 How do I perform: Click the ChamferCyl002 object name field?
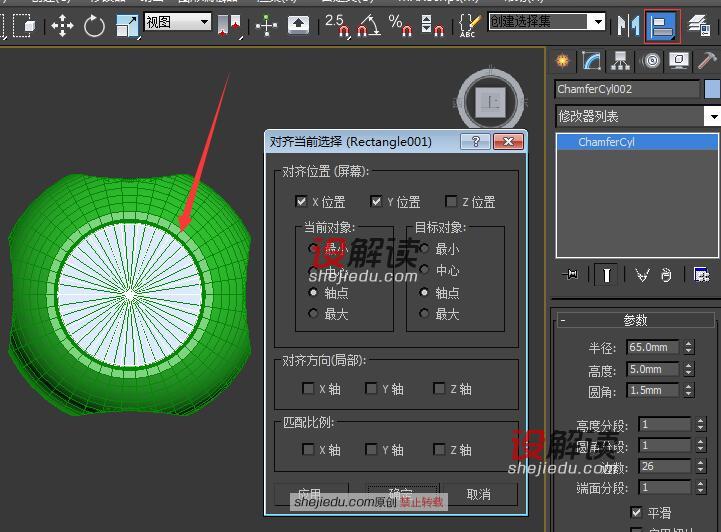coord(628,89)
